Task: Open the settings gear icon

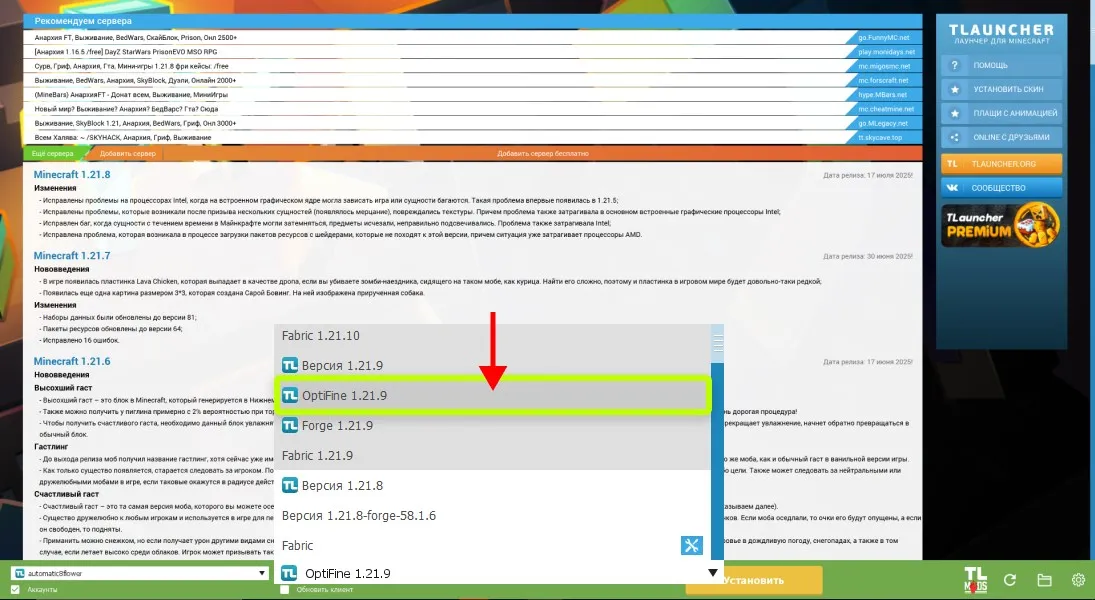Action: (x=1078, y=580)
